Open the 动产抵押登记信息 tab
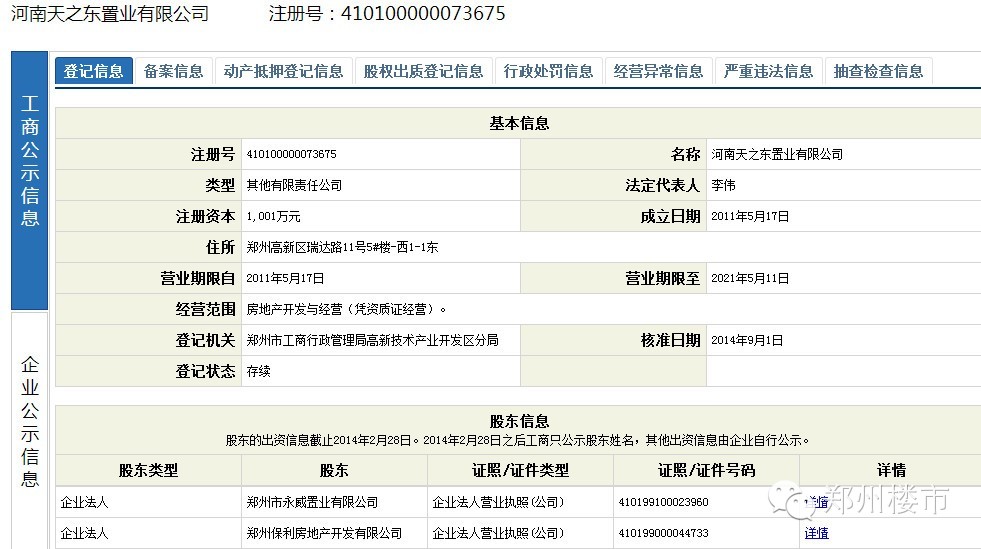Viewport: 981px width, 549px height. pyautogui.click(x=283, y=71)
